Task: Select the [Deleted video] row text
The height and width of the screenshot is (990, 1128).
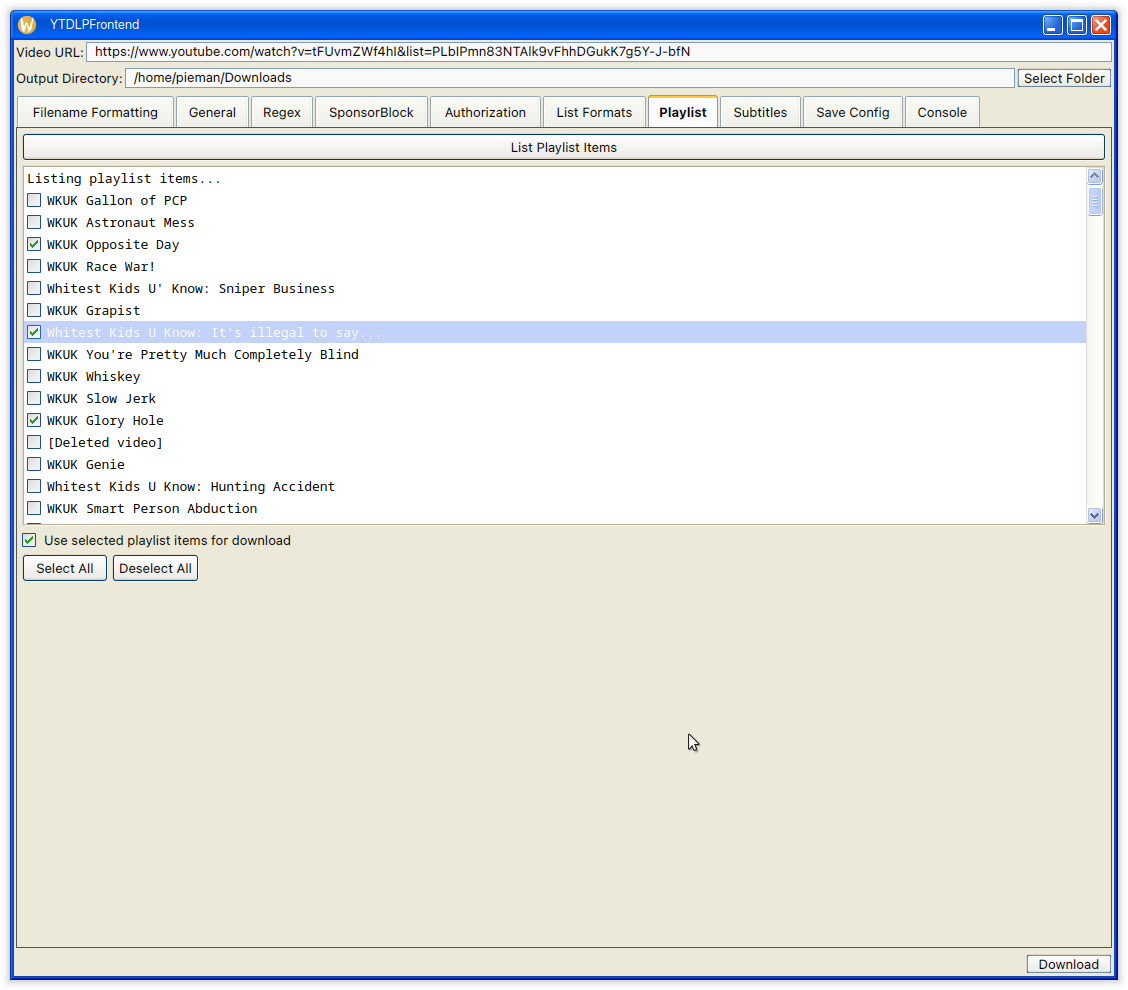Action: pyautogui.click(x=105, y=442)
